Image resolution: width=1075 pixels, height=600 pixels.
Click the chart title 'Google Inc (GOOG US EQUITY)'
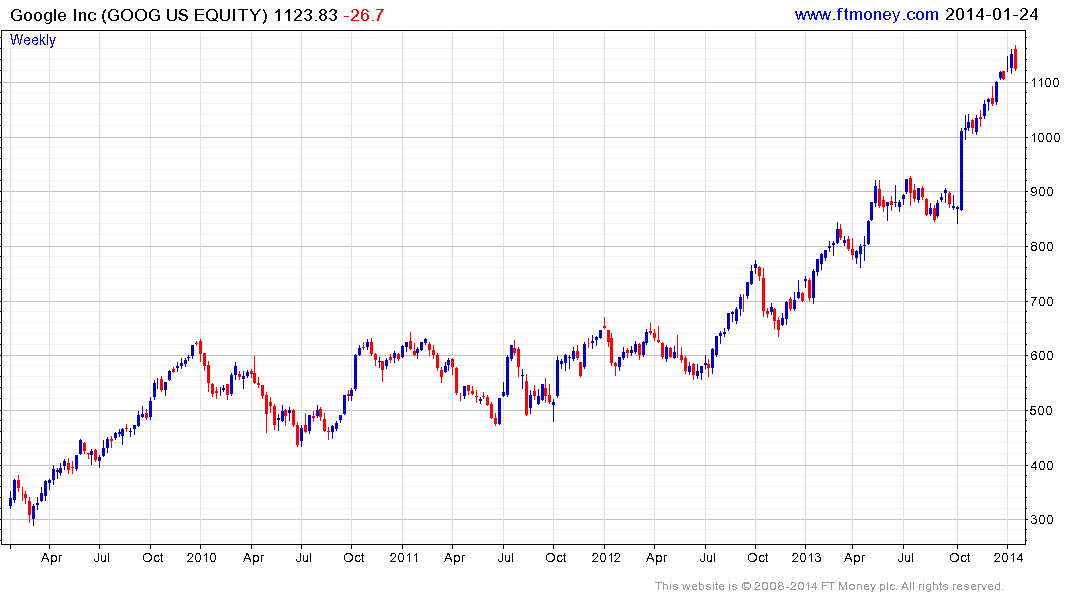point(138,15)
